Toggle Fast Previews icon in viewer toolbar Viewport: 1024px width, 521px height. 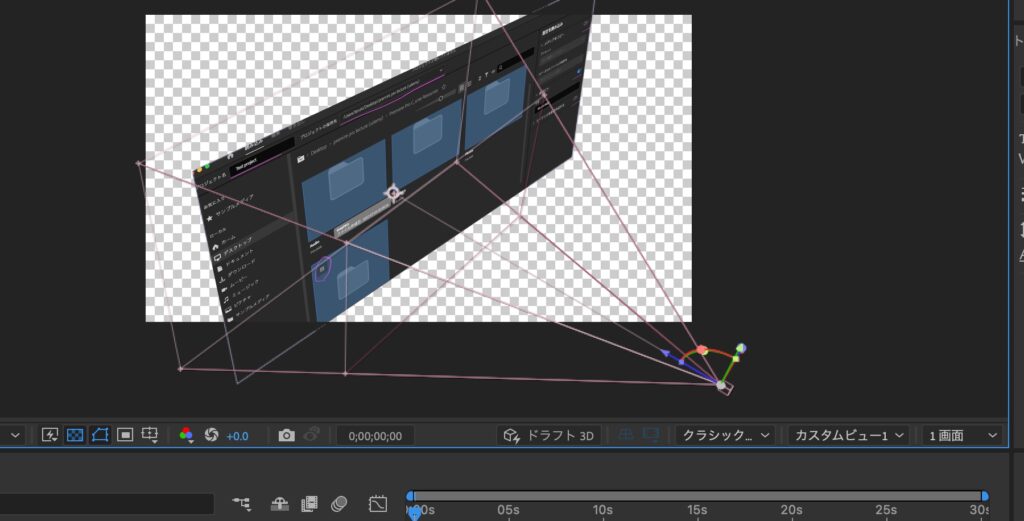pyautogui.click(x=50, y=435)
